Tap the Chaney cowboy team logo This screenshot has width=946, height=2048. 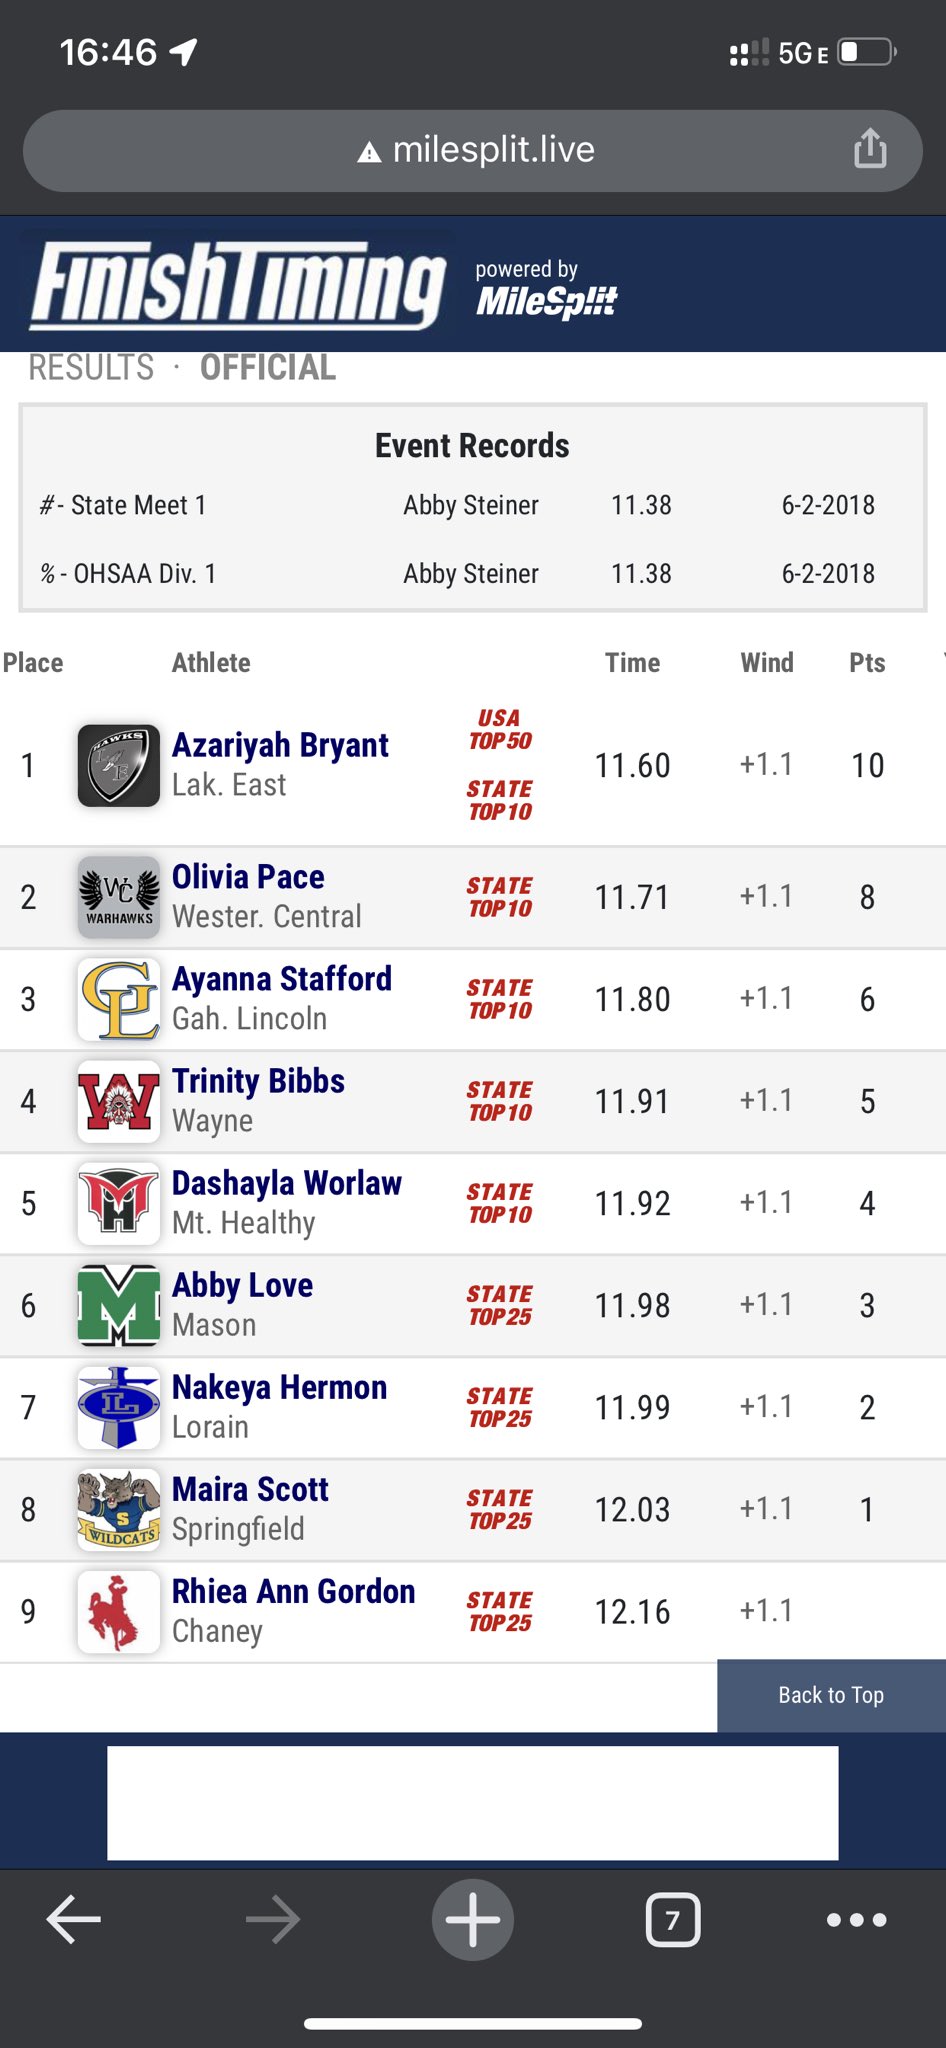pyautogui.click(x=119, y=1611)
